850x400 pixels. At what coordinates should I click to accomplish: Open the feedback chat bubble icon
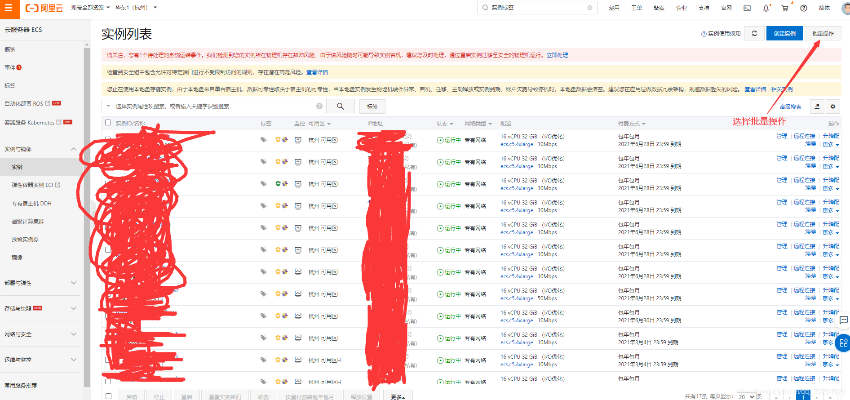coord(843,320)
